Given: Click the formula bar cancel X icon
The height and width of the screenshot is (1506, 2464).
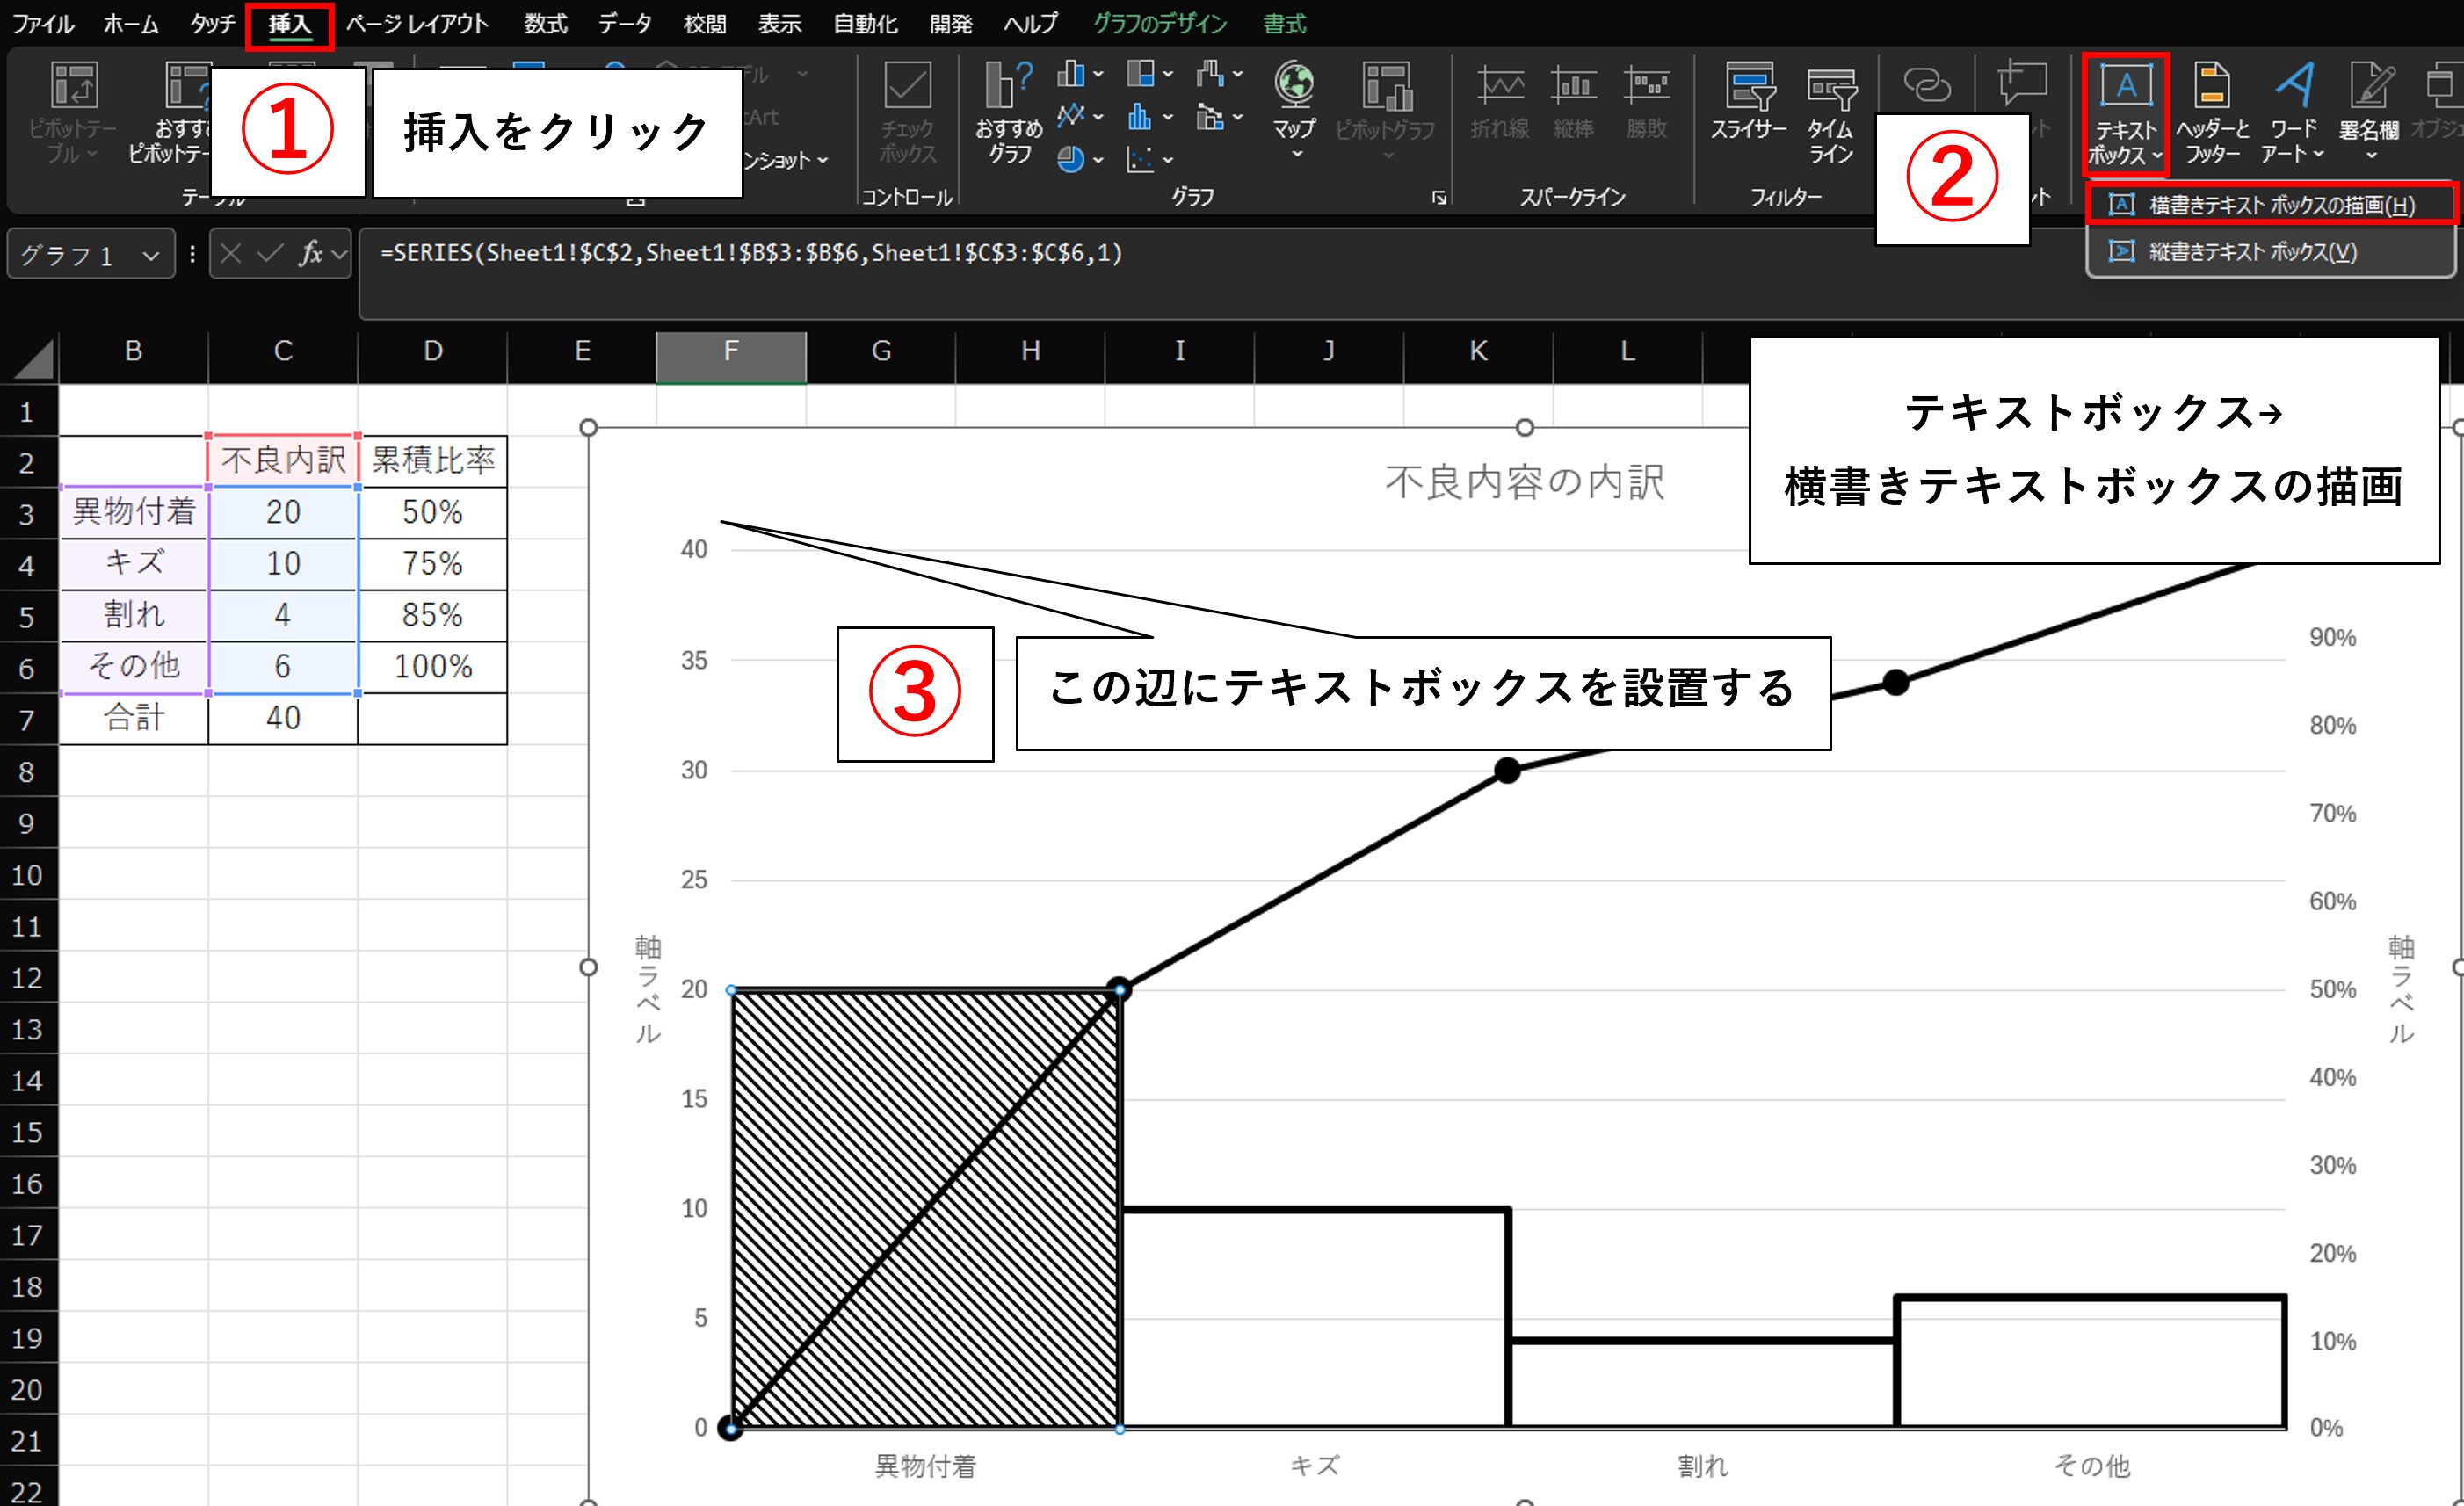Looking at the screenshot, I should click(231, 254).
